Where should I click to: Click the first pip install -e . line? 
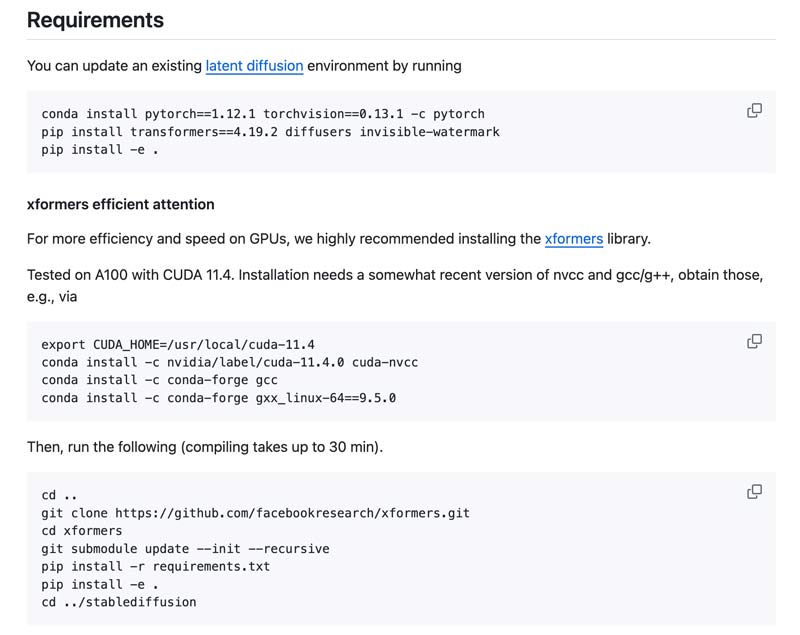coord(100,149)
